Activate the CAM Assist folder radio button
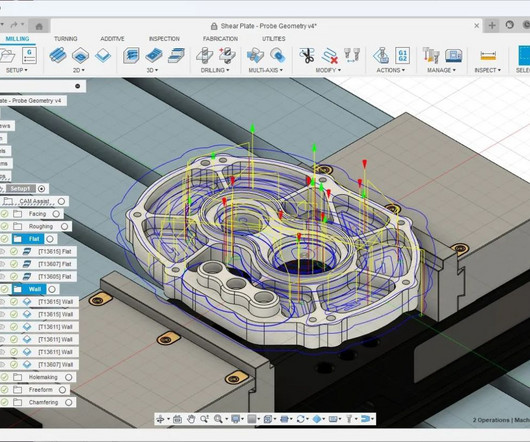Image resolution: width=530 pixels, height=442 pixels. coord(61,201)
